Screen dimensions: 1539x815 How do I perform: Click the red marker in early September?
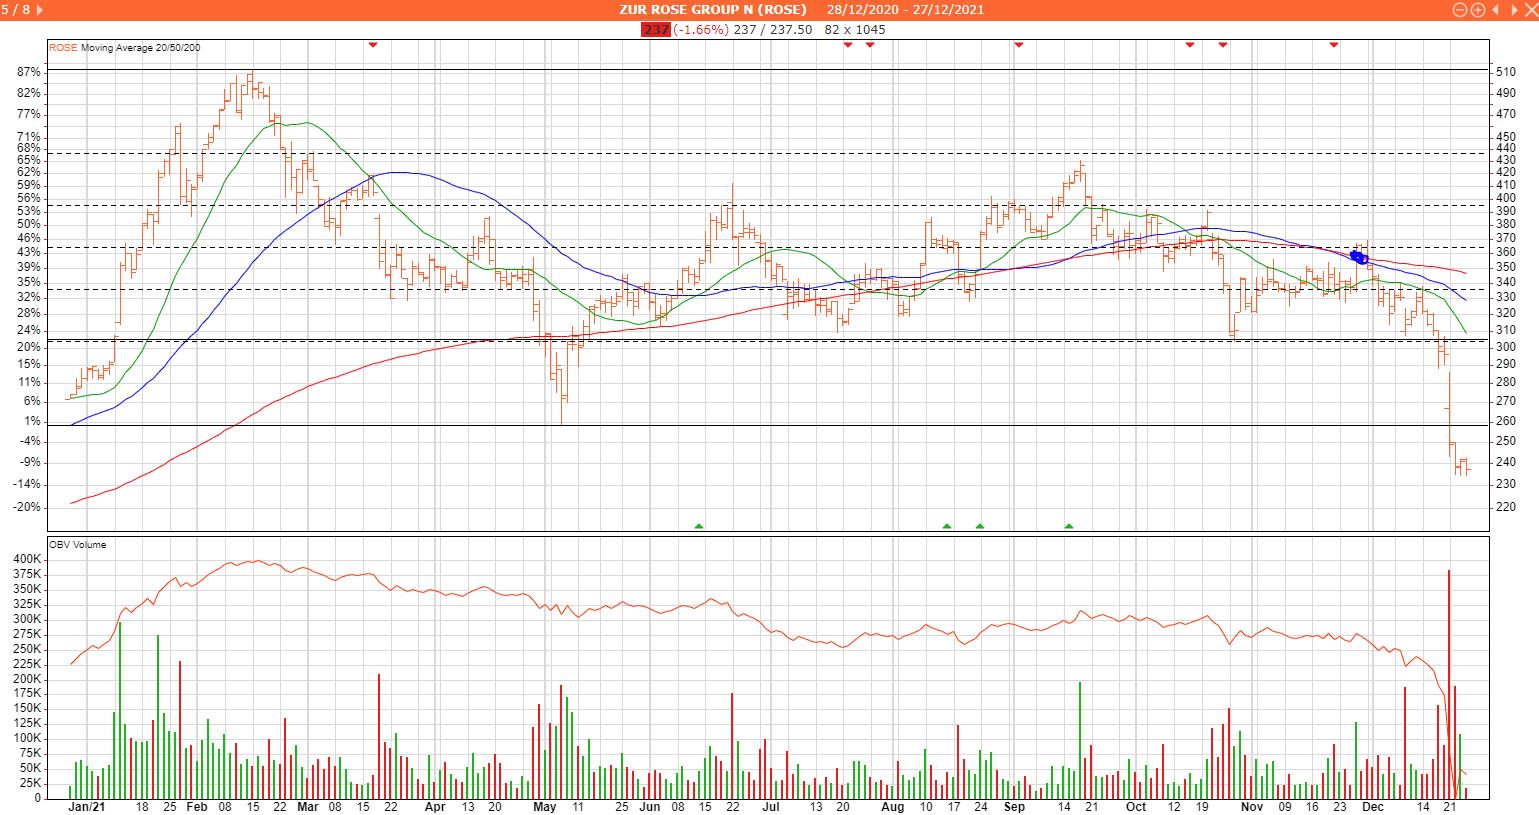pyautogui.click(x=1018, y=45)
